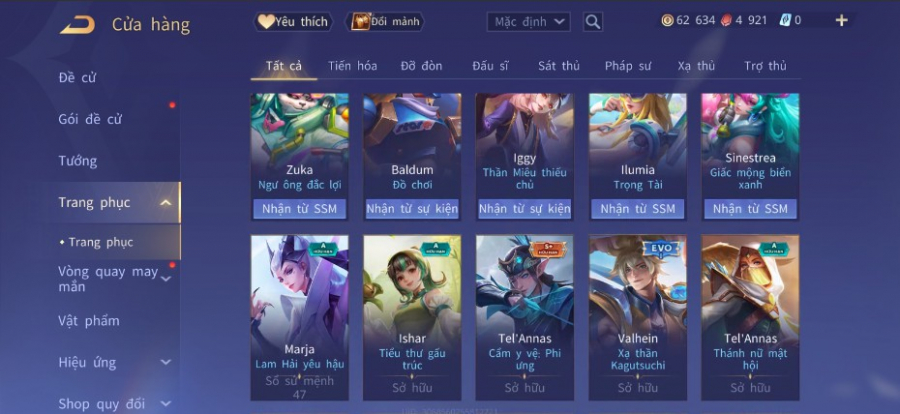This screenshot has width=900, height=414.
Task: Select the Valhein Xạ thần Kagutsuchi skin card
Action: 638,318
